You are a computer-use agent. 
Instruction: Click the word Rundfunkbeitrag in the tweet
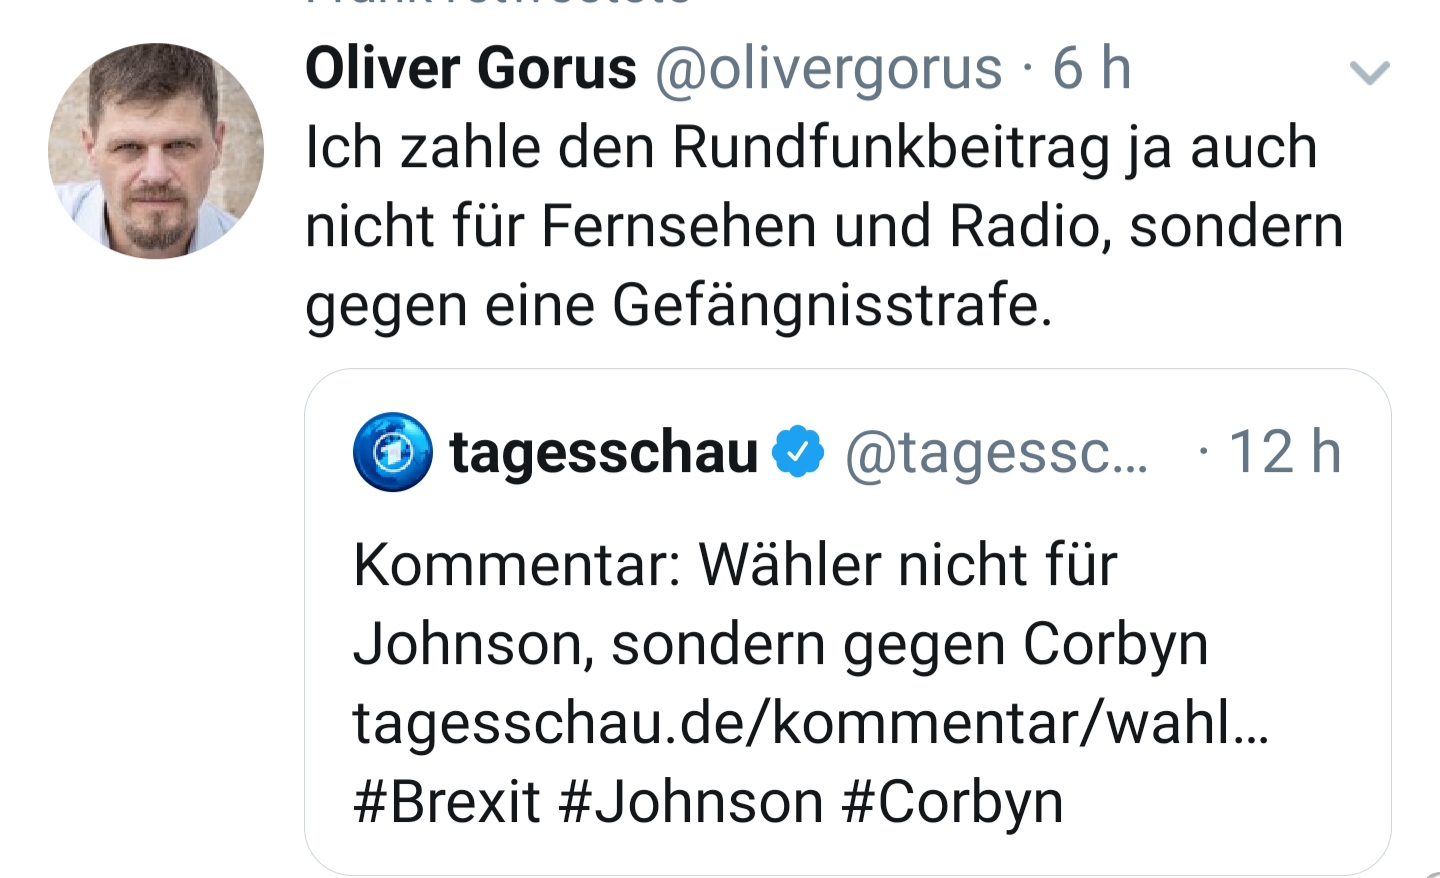coord(891,148)
